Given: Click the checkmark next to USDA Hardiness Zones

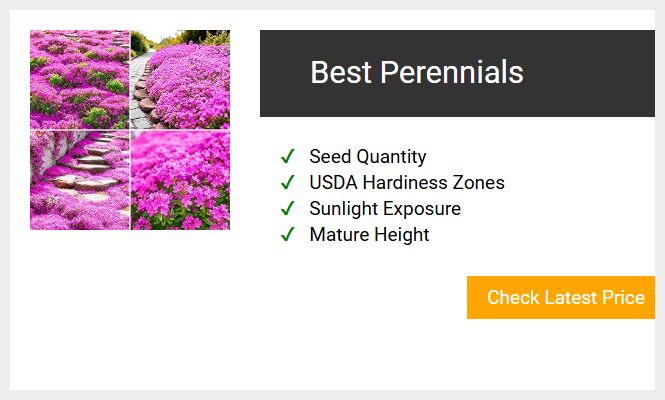Looking at the screenshot, I should point(288,183).
